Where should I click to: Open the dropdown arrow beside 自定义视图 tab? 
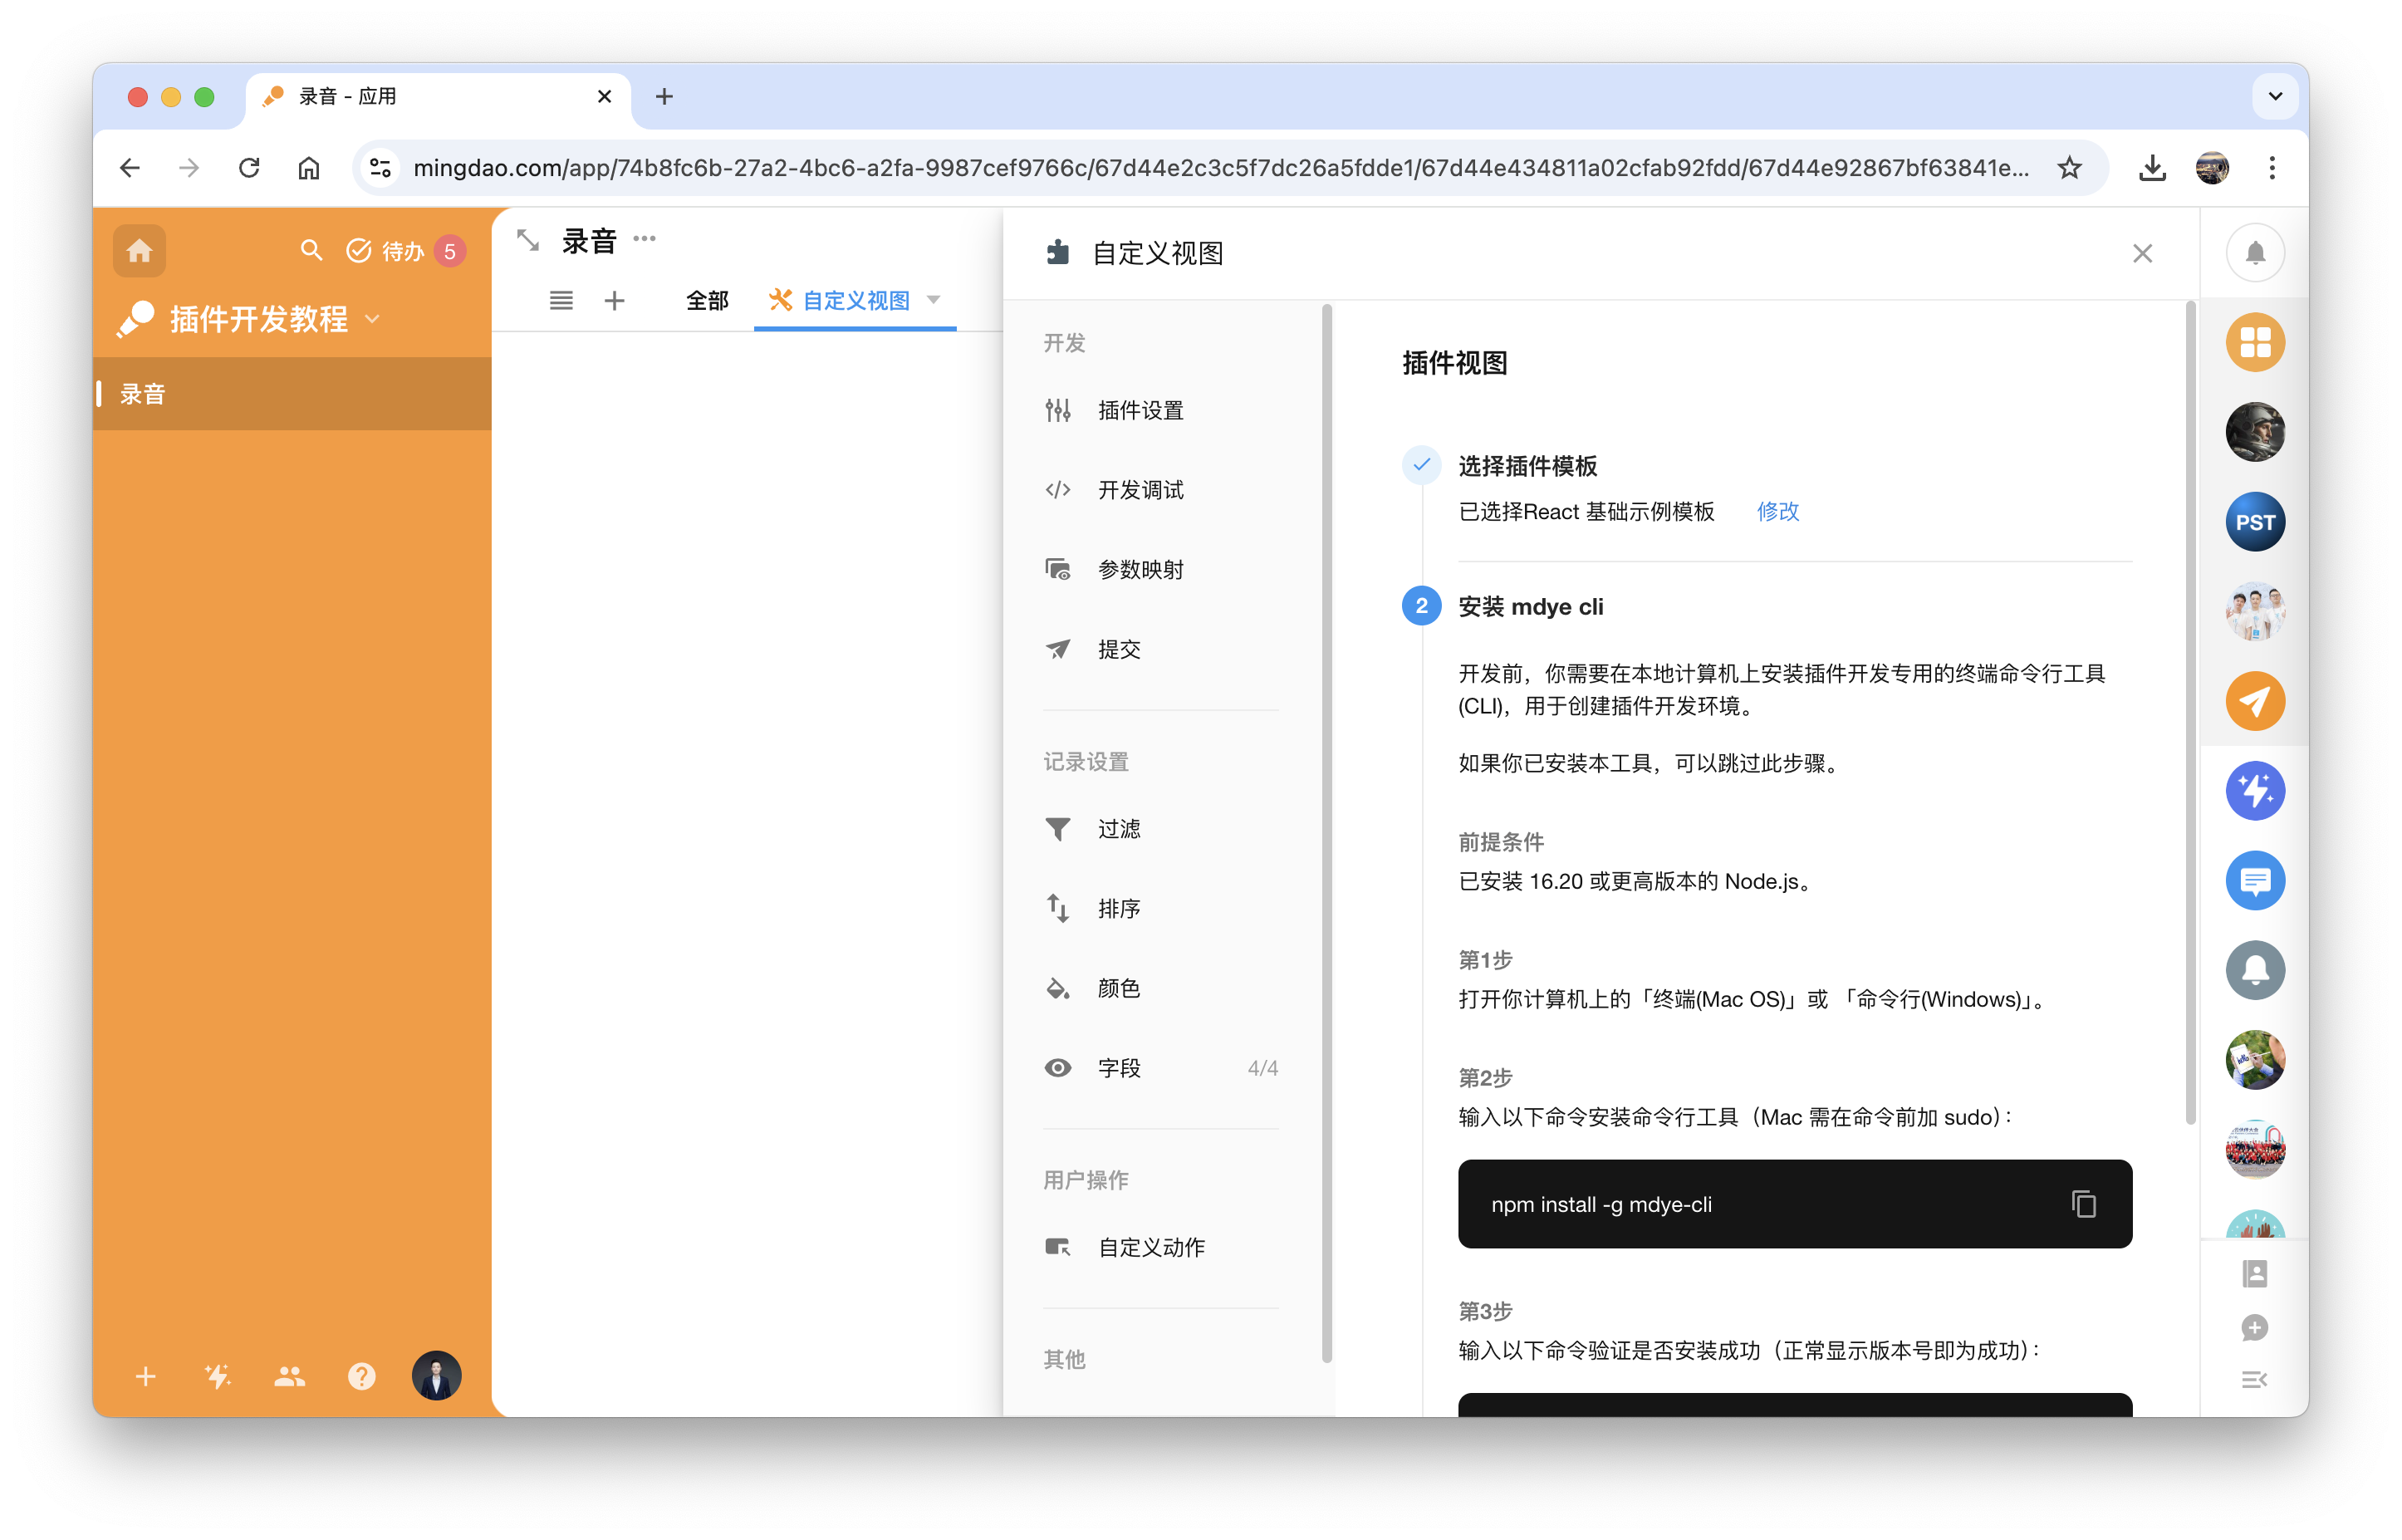tap(933, 300)
